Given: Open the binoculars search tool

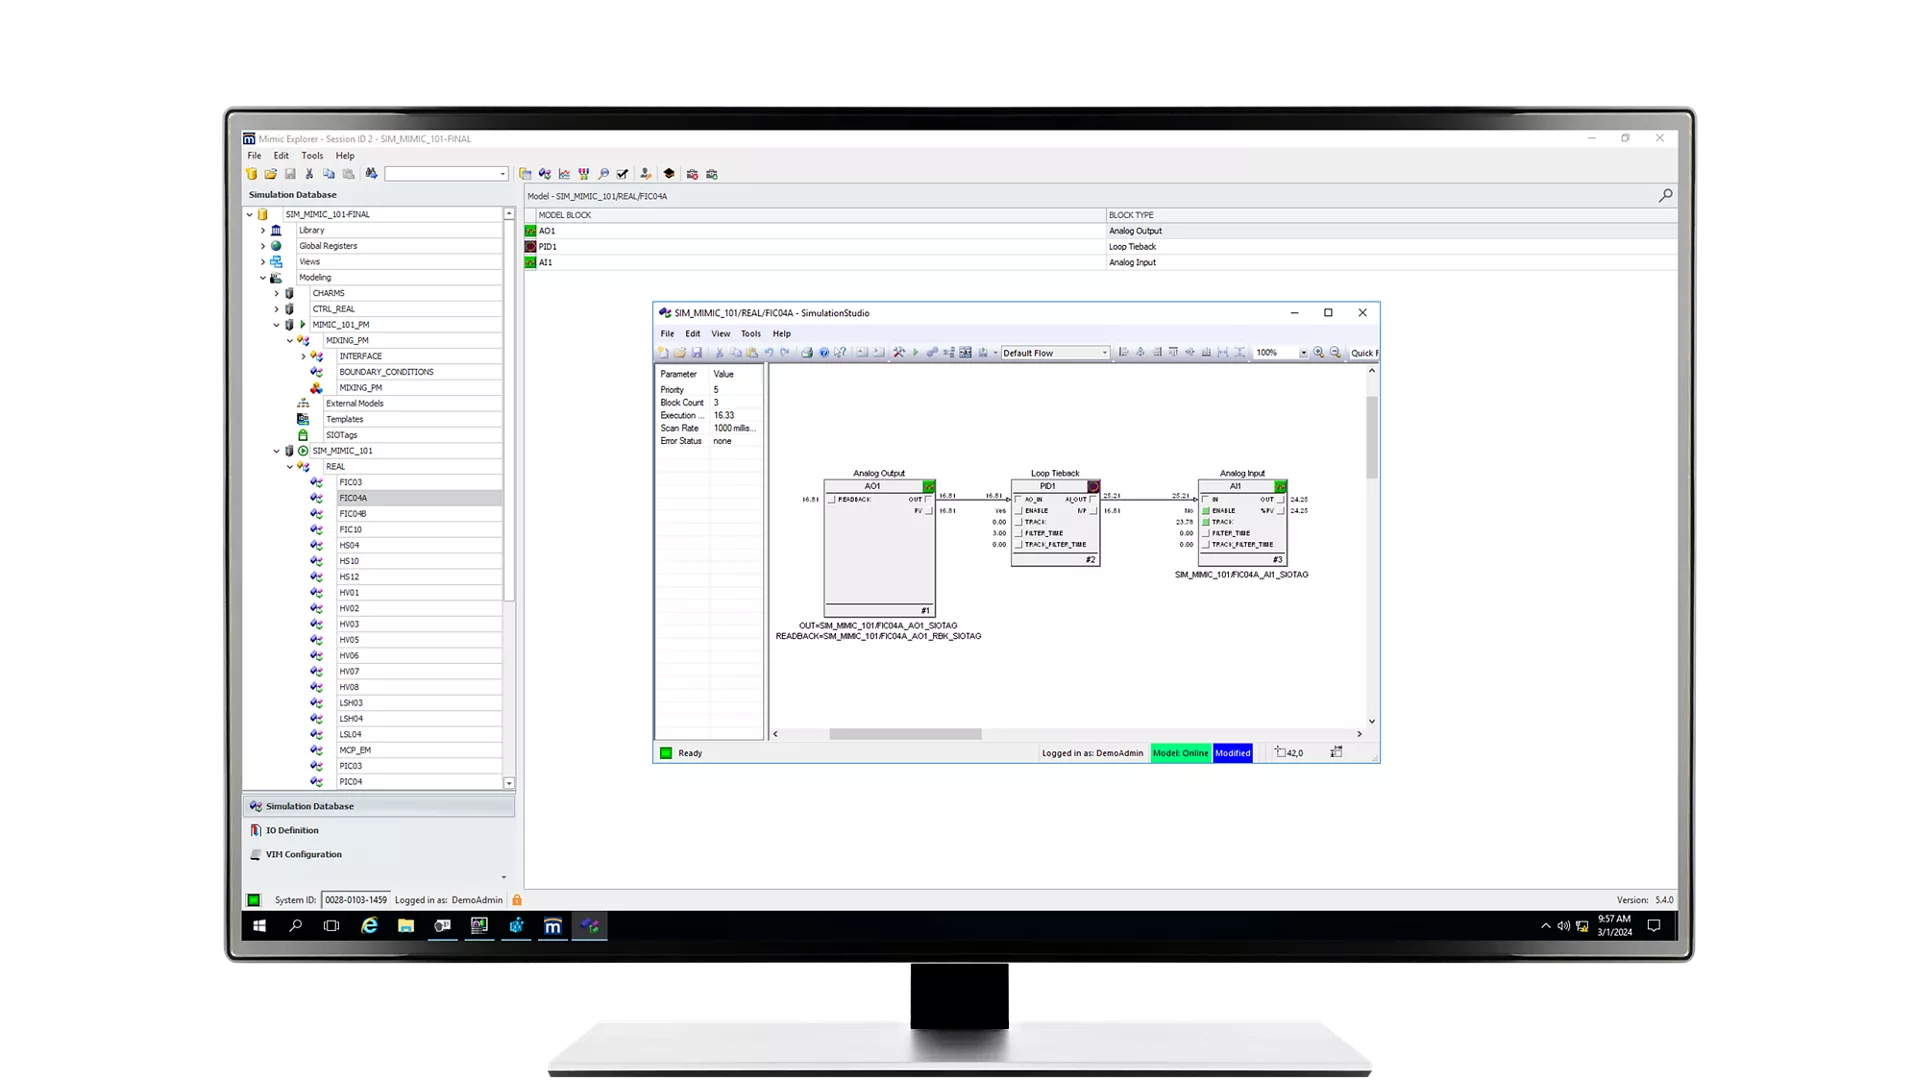Looking at the screenshot, I should click(x=371, y=173).
